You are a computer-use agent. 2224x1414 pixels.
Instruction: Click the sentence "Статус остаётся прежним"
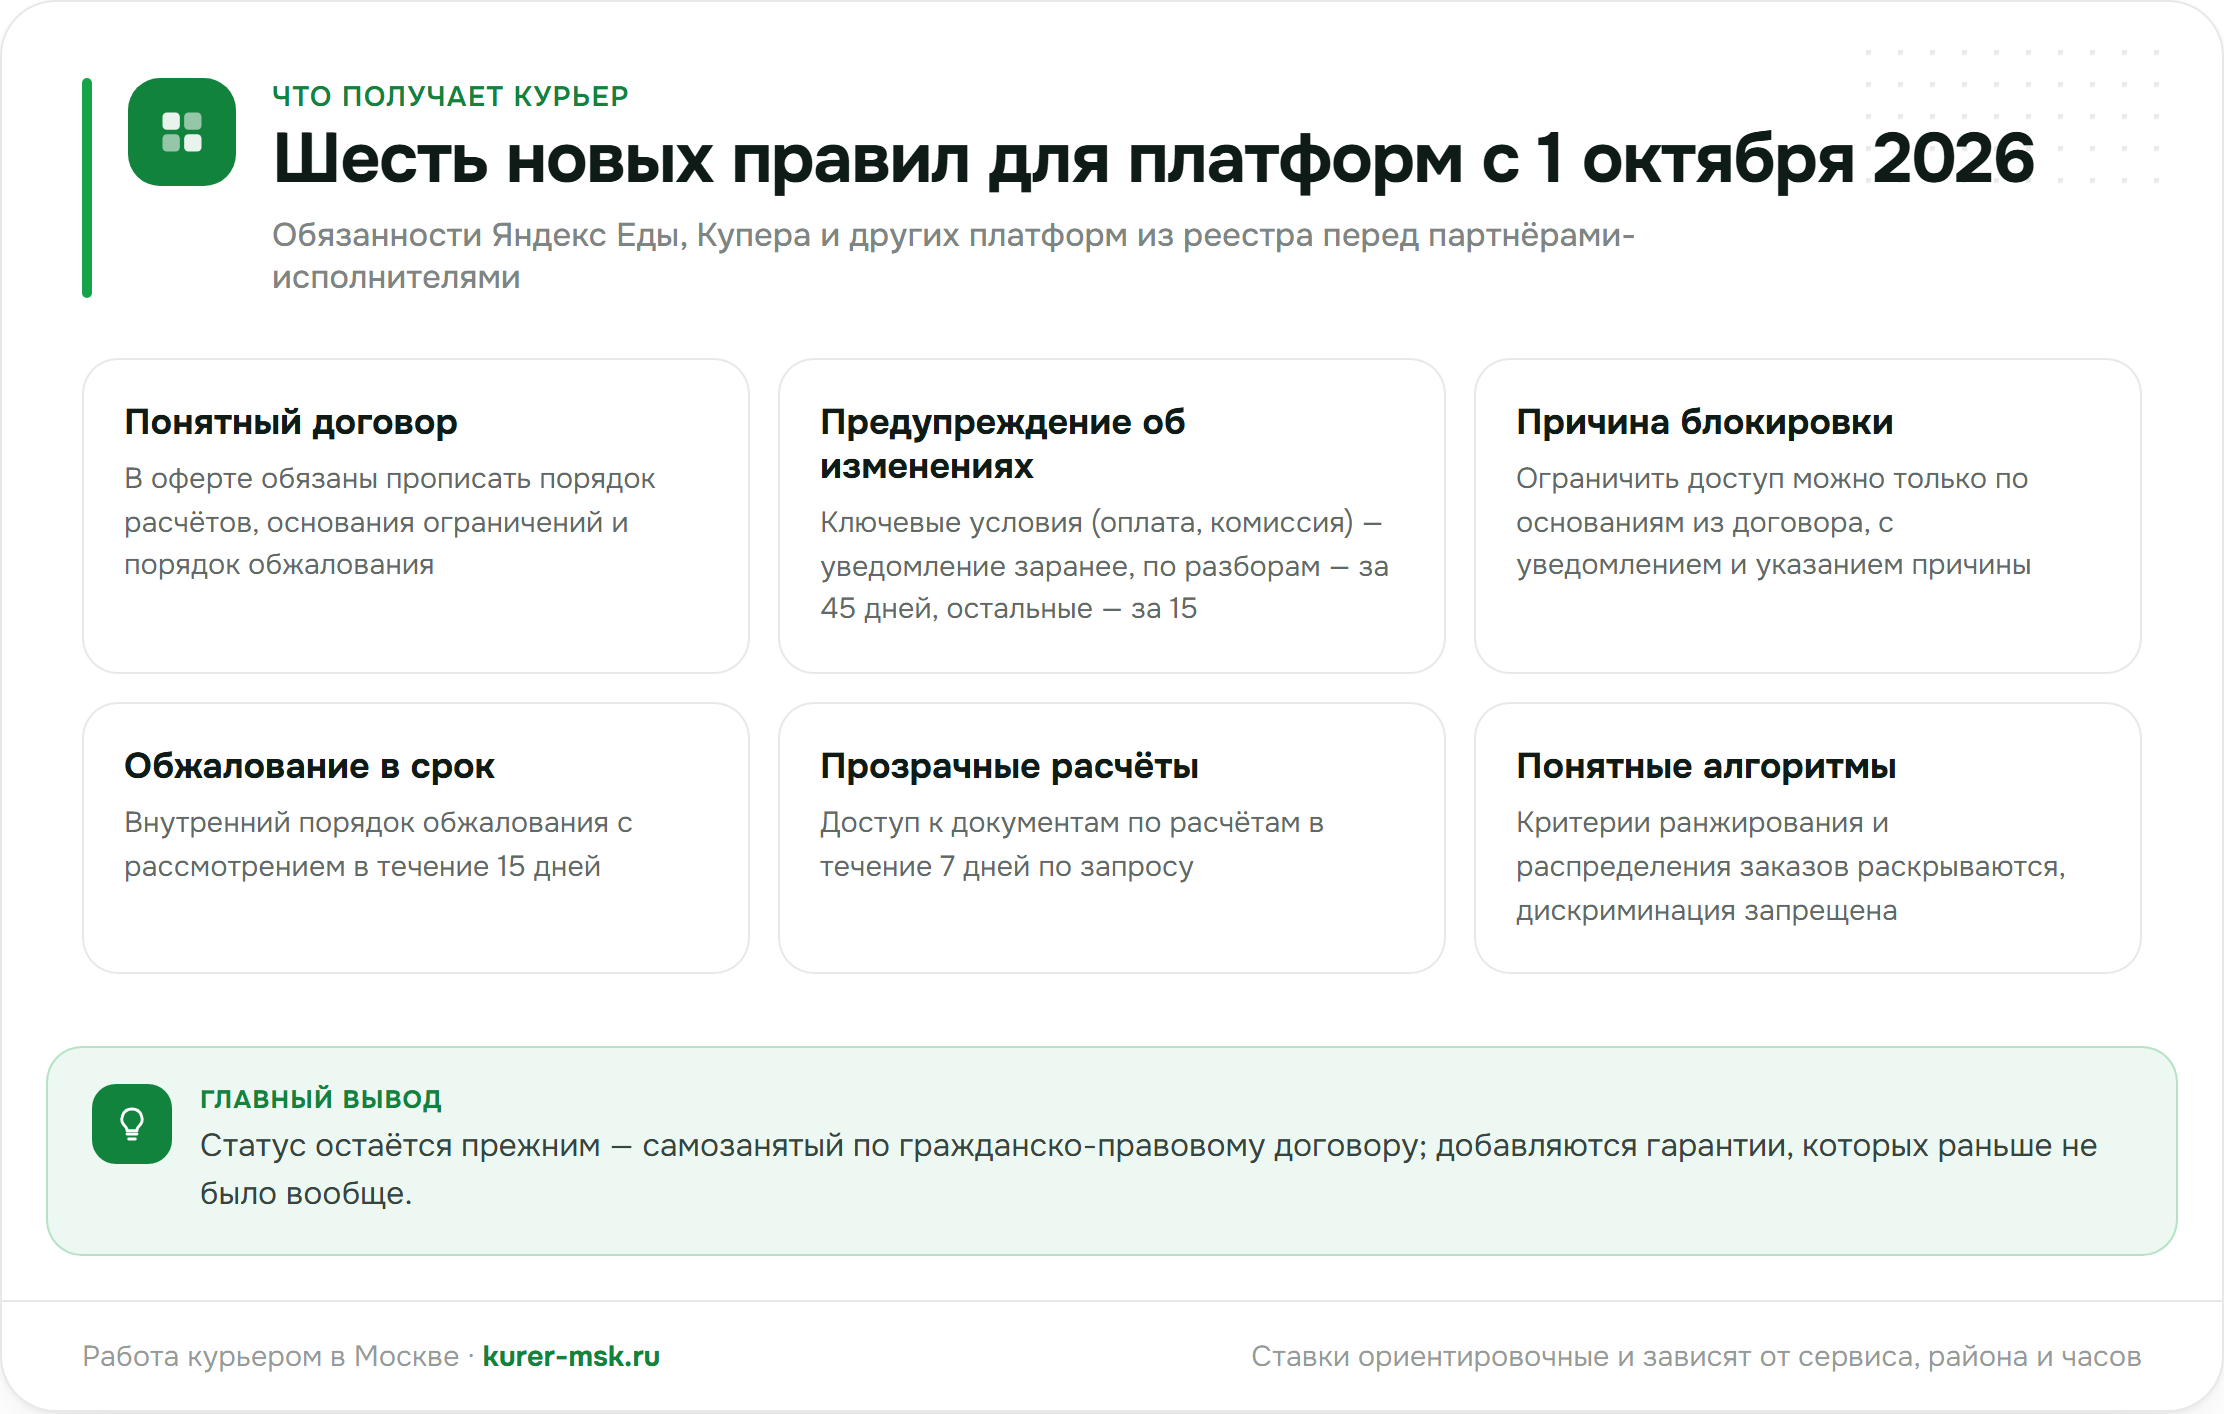[400, 1146]
